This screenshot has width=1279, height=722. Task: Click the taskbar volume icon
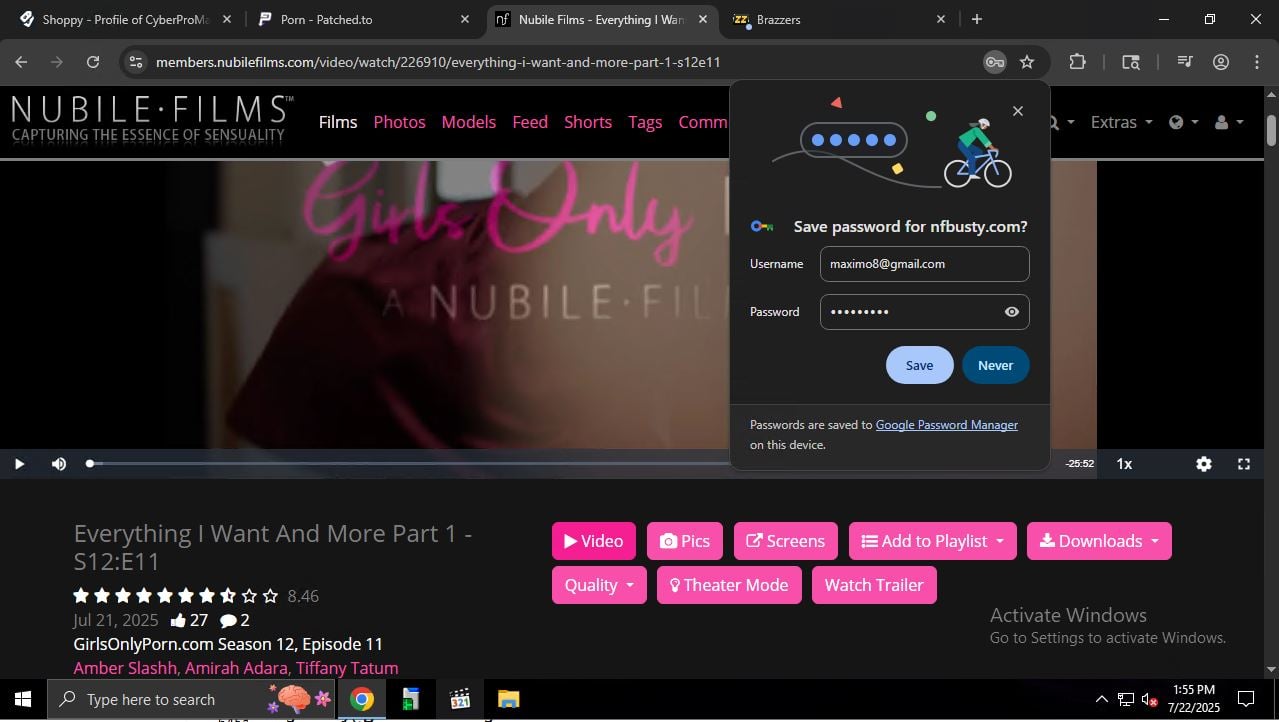pos(1151,699)
